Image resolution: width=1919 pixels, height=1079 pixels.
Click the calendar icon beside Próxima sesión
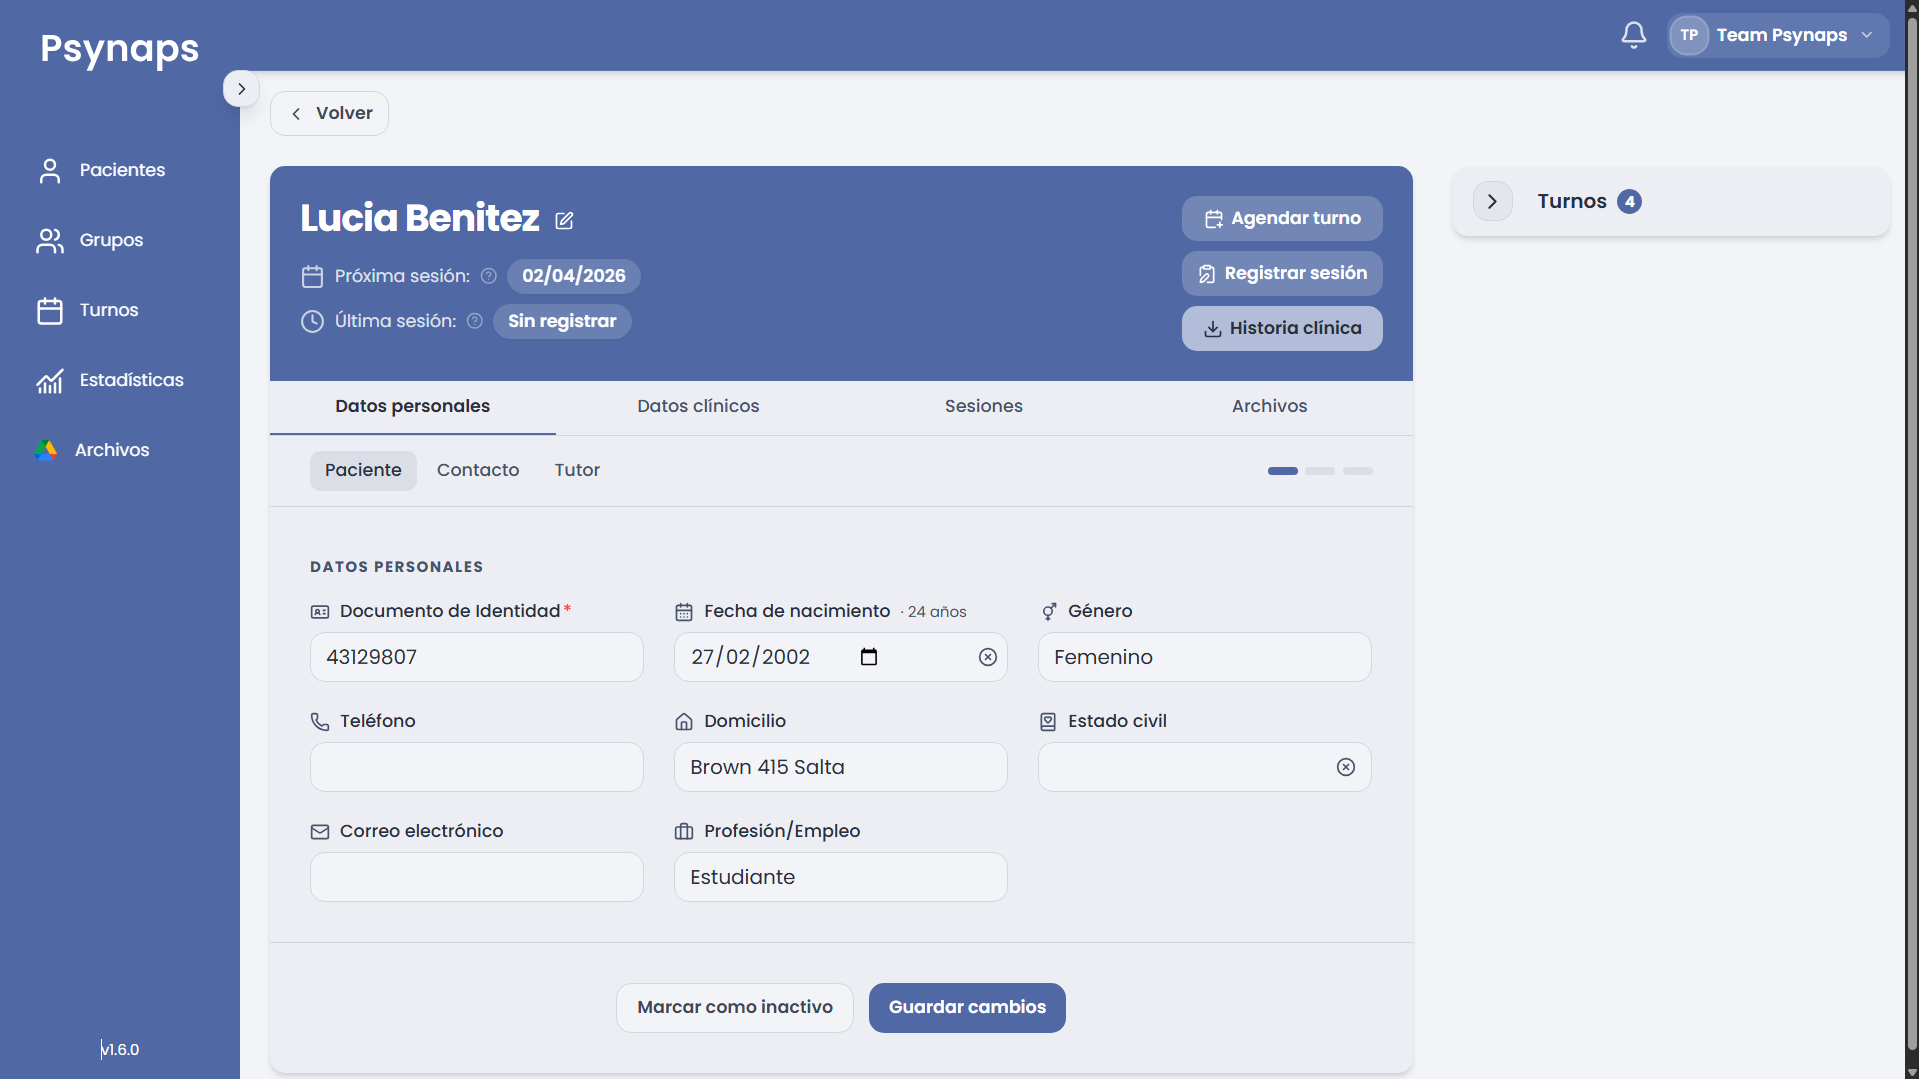[313, 276]
